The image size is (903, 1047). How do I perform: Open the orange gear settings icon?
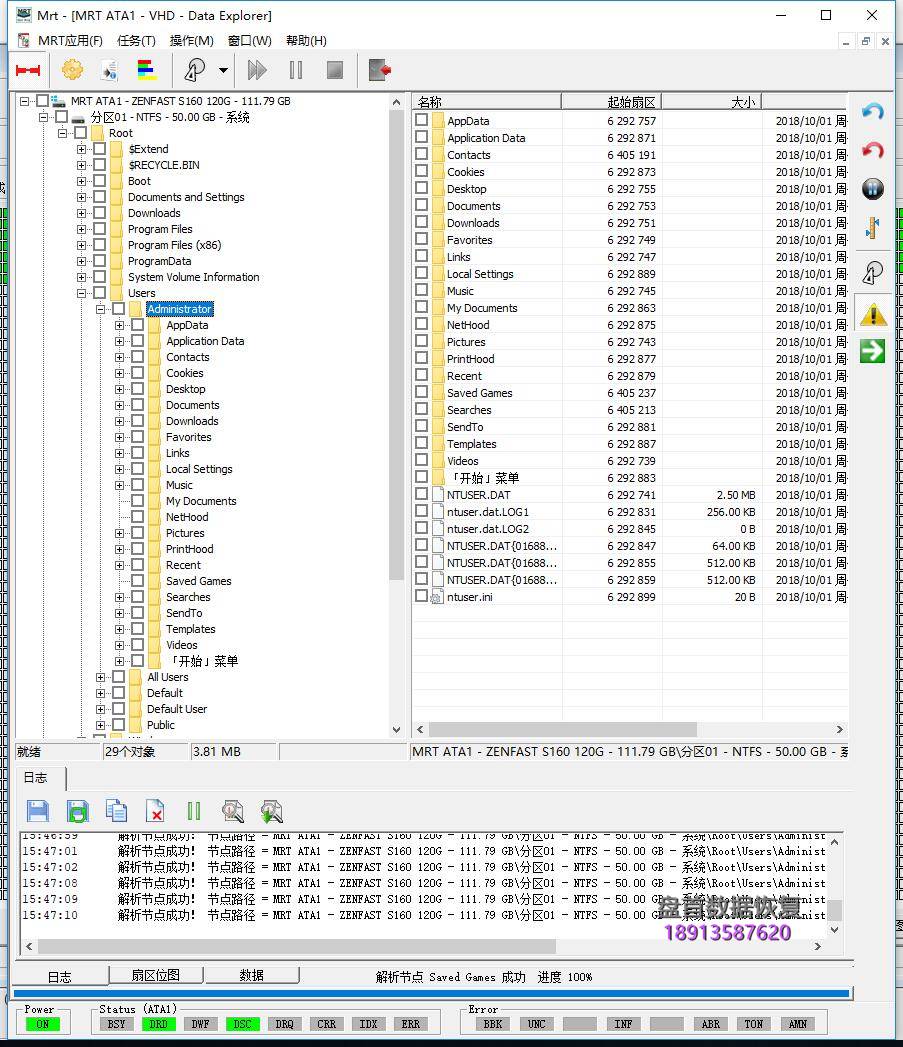click(x=72, y=69)
